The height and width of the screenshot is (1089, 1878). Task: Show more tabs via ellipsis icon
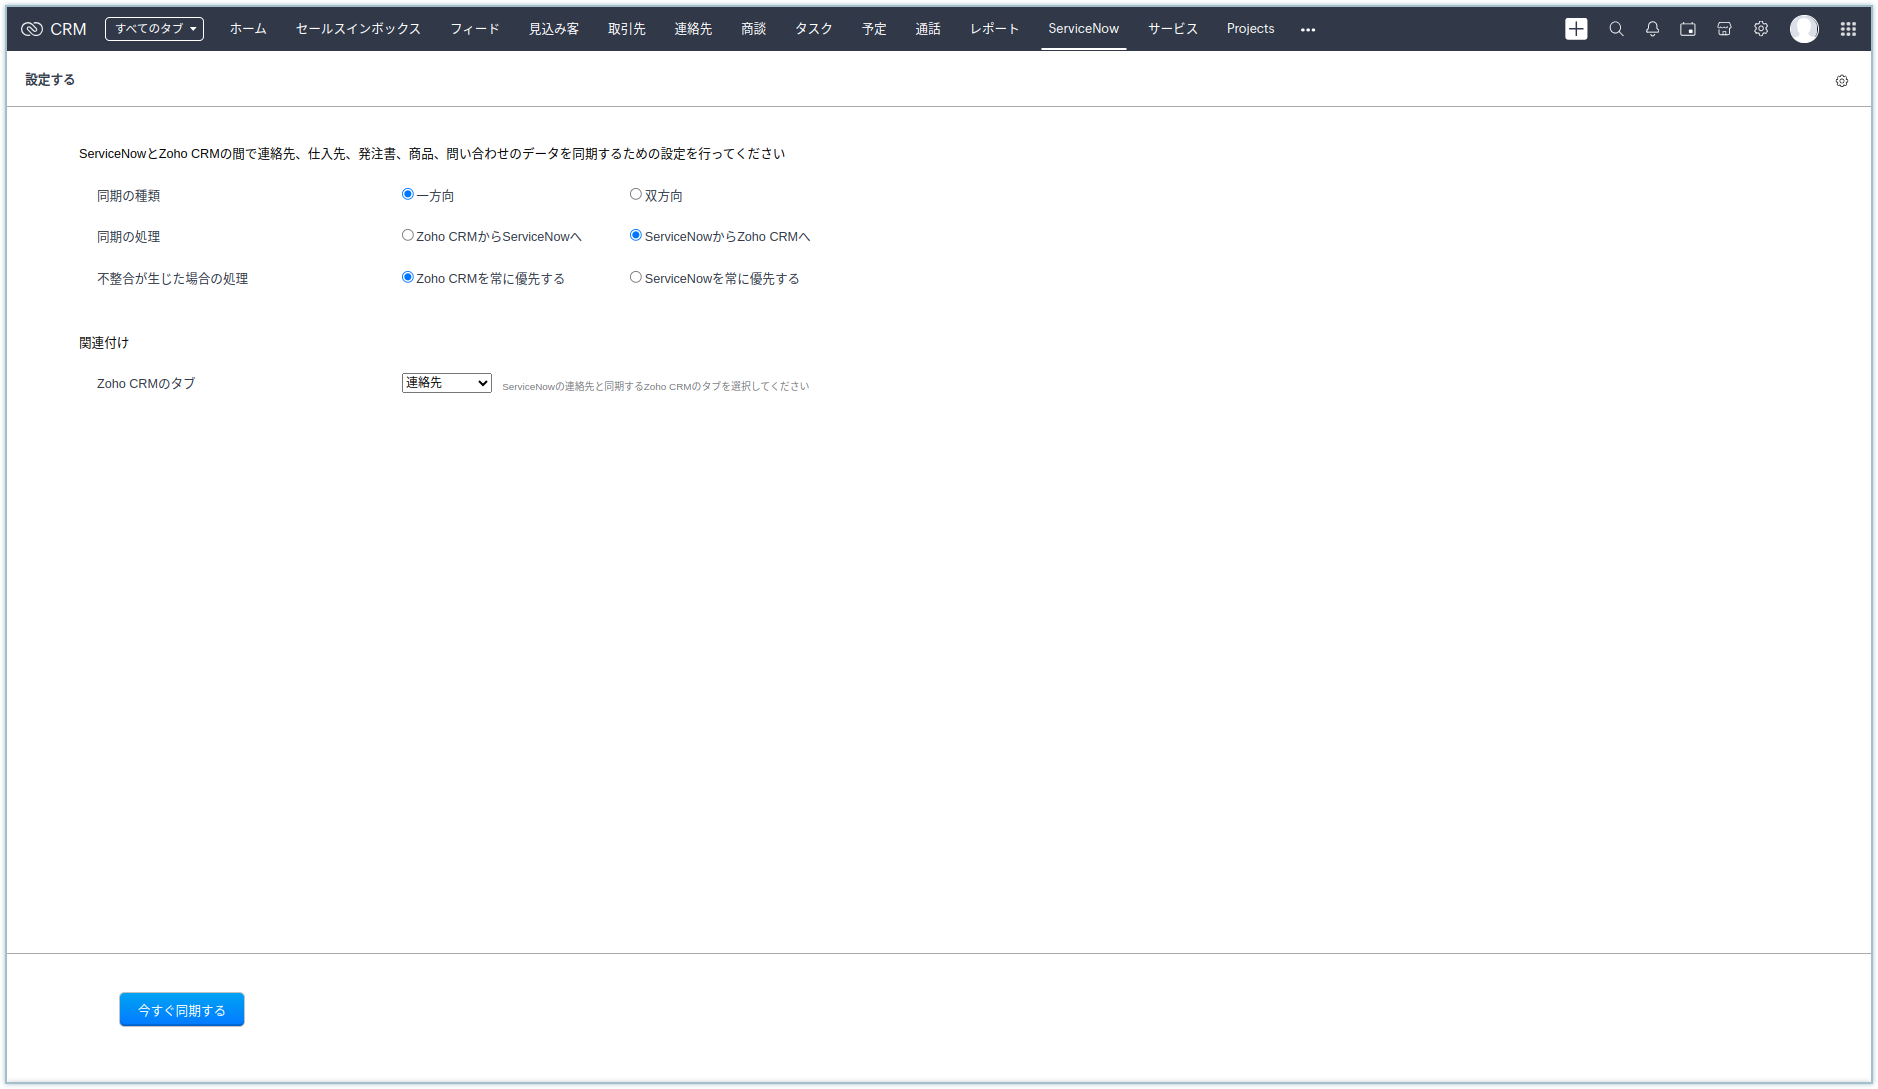coord(1308,30)
